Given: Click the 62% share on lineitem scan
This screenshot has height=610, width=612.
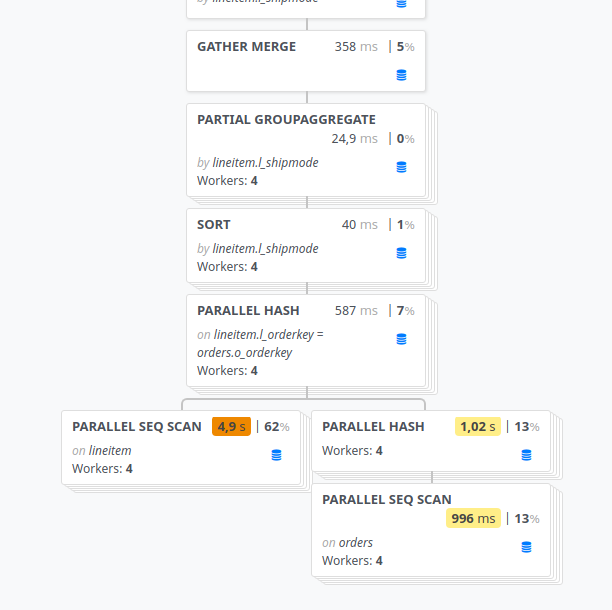Looking at the screenshot, I should 277,427.
